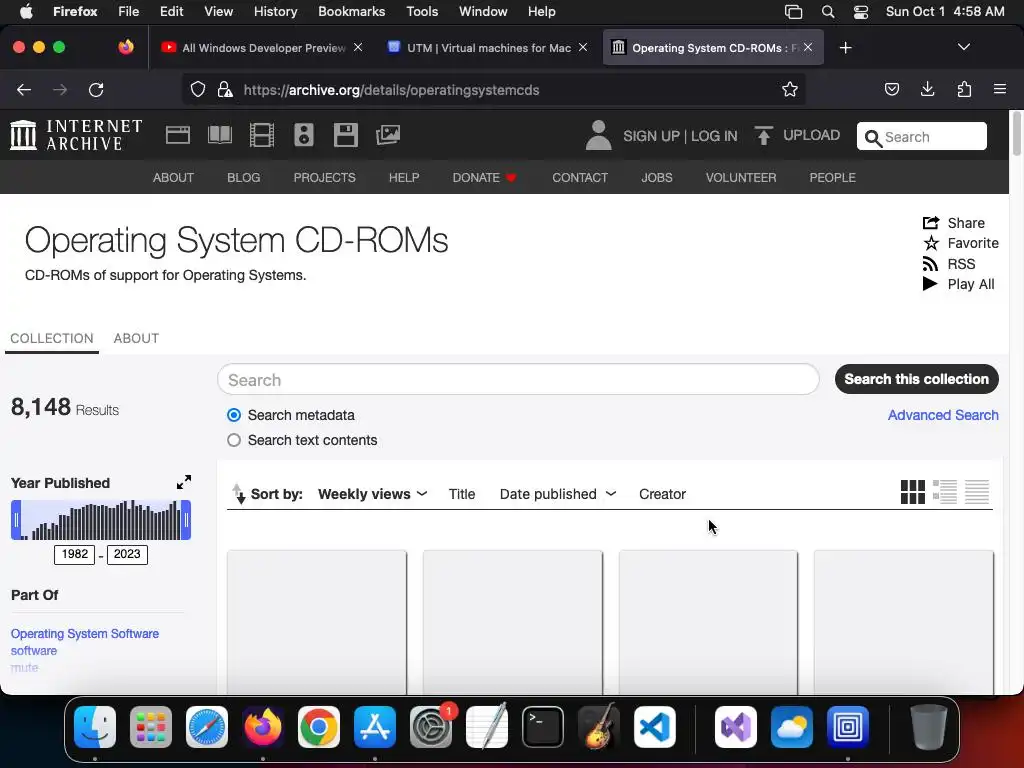Launch Terminal from the Dock
This screenshot has width=1024, height=768.
click(543, 726)
